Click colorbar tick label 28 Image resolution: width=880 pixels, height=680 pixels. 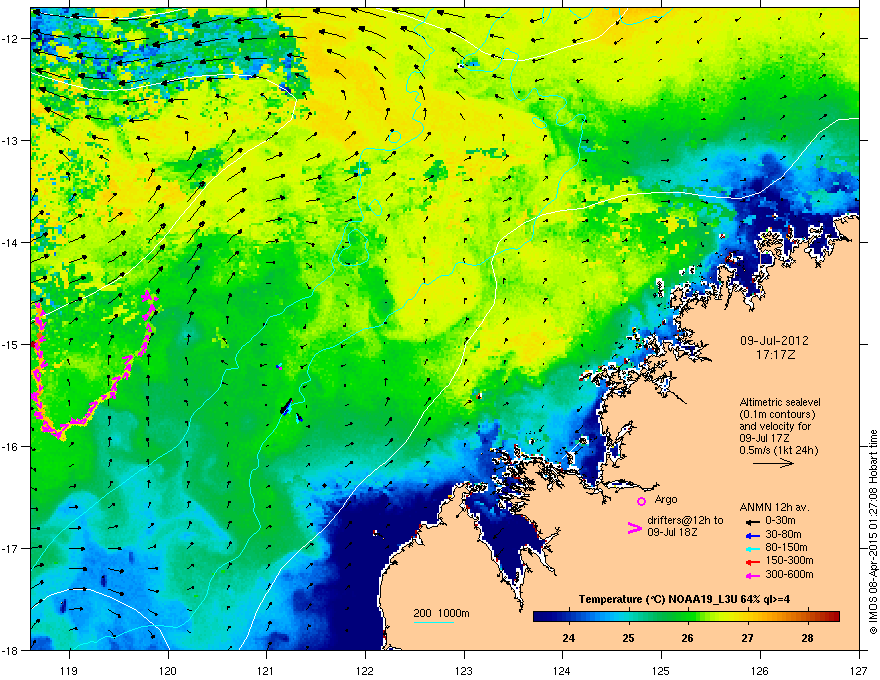click(x=807, y=638)
